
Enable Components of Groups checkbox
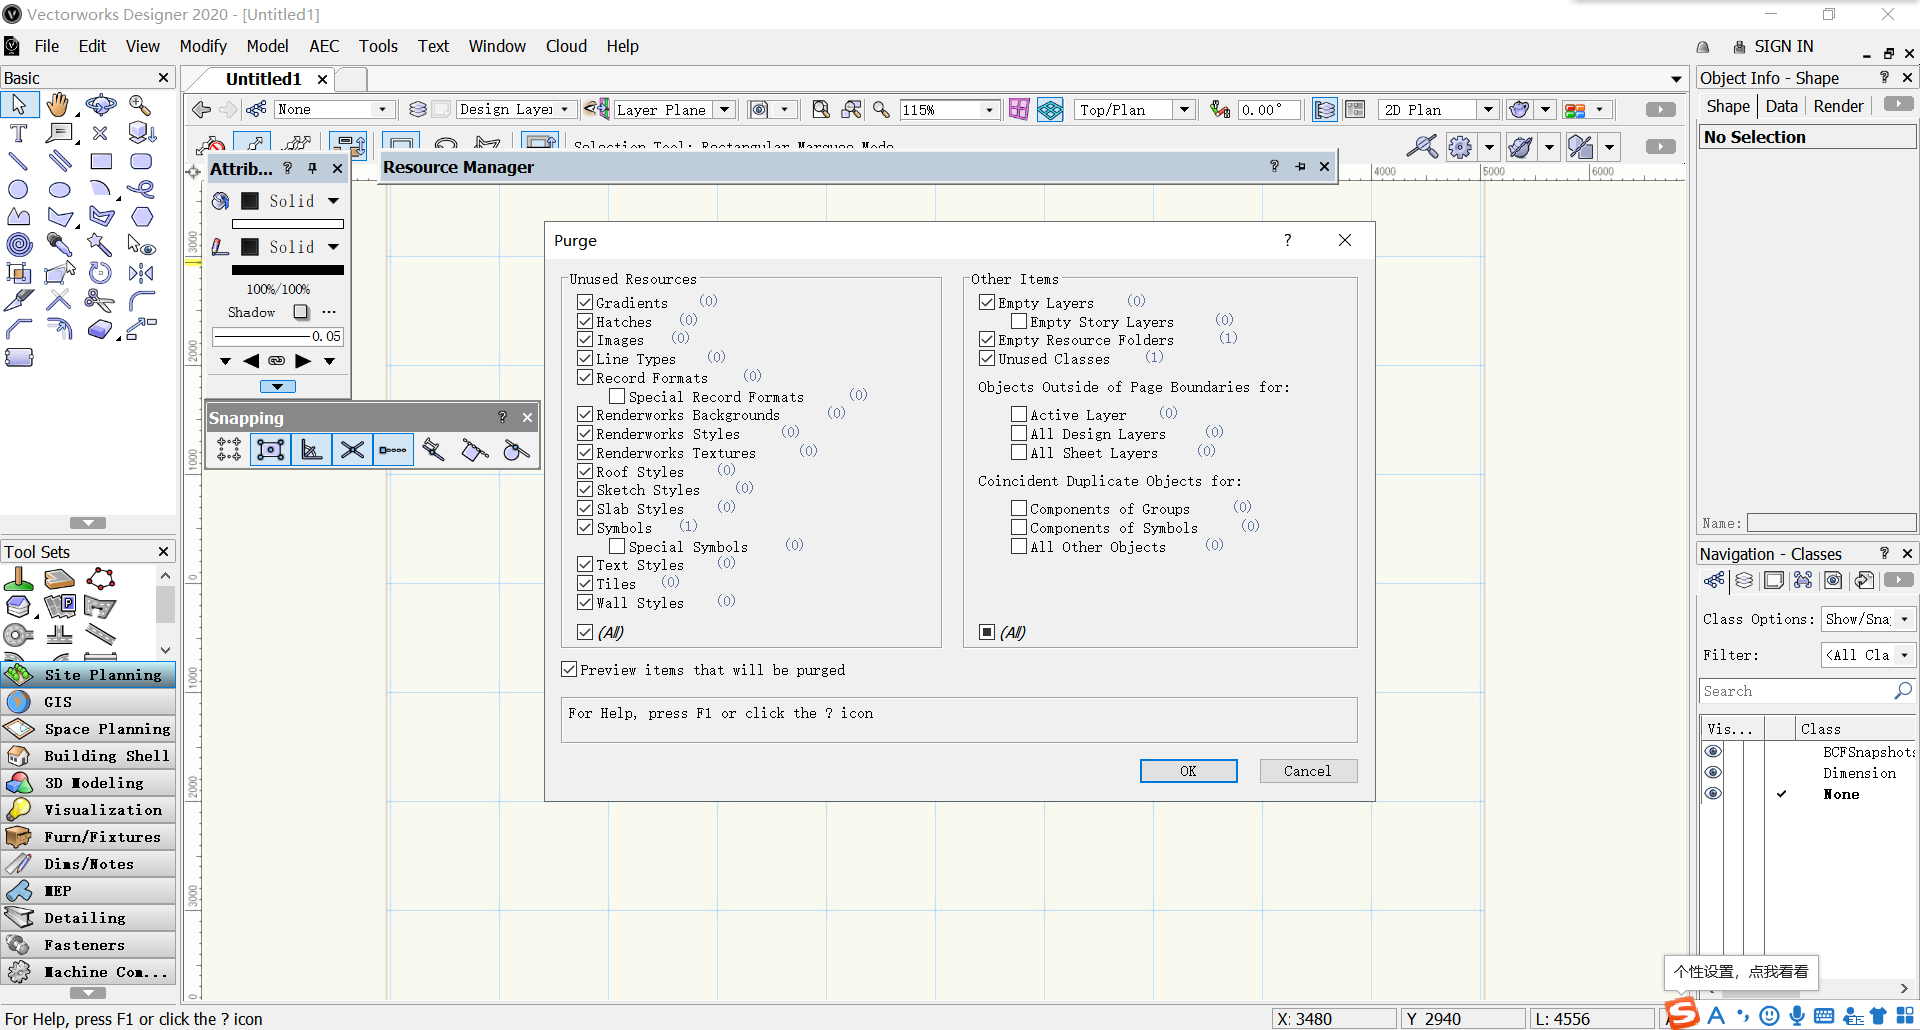1019,508
